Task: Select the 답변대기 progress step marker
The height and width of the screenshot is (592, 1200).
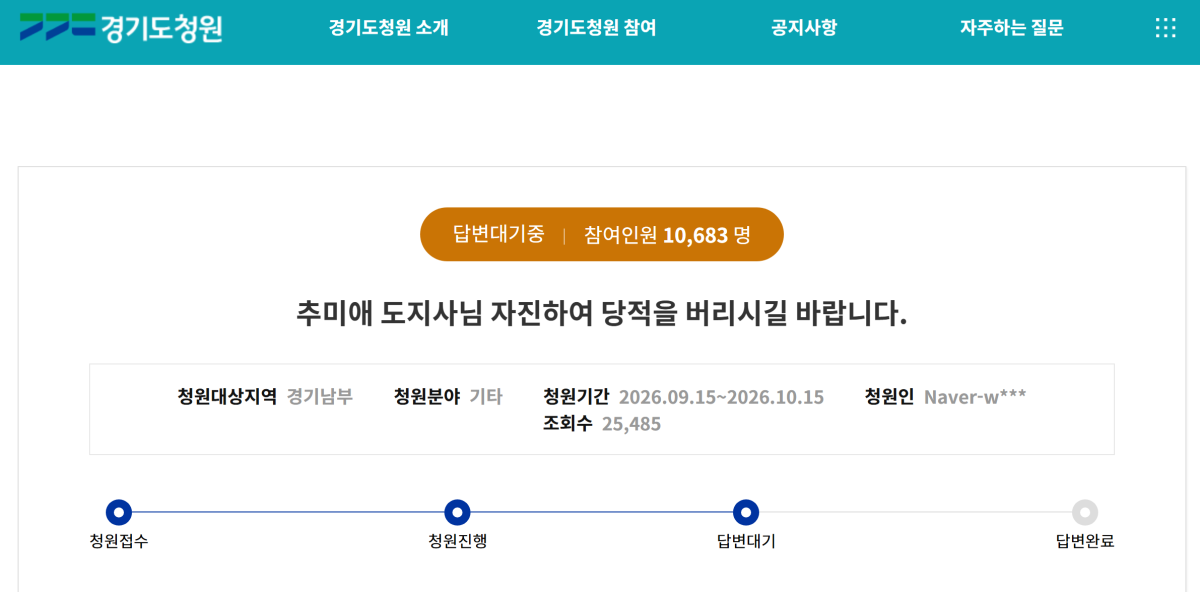Action: click(x=746, y=513)
